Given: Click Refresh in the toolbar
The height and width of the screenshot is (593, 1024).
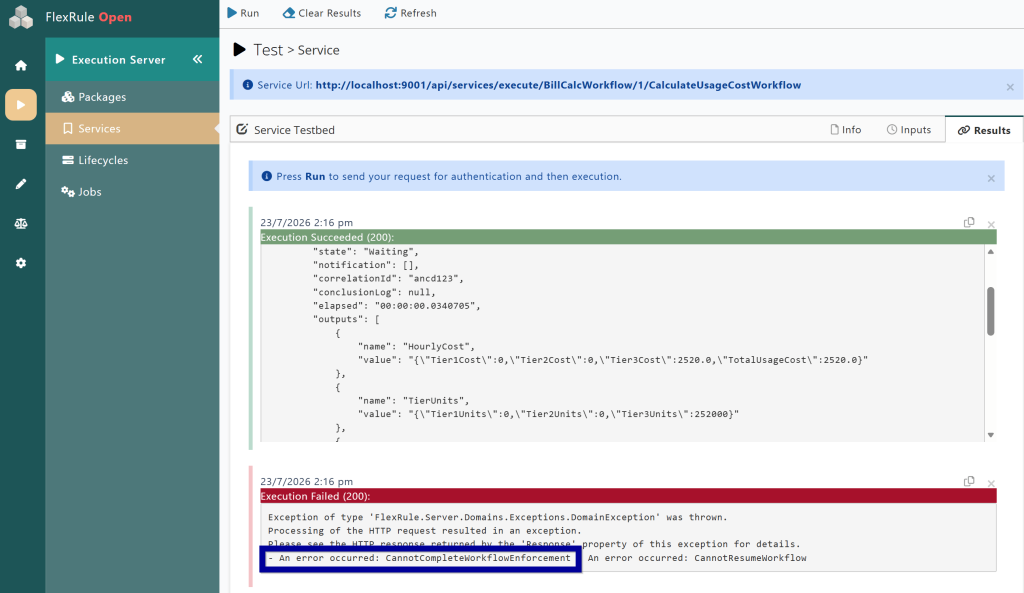Looking at the screenshot, I should point(411,13).
